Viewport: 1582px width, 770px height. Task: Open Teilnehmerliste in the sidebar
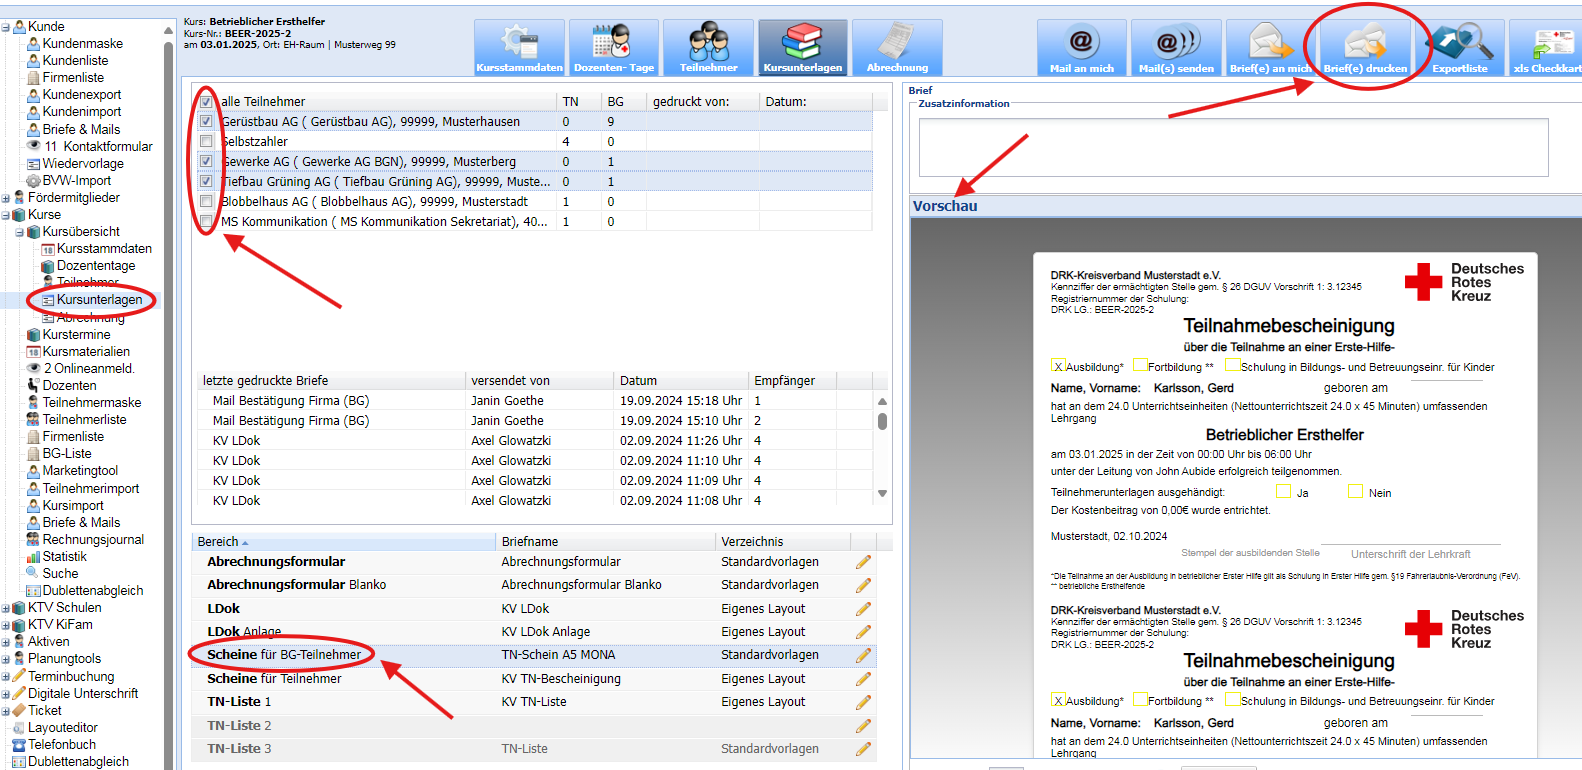click(x=84, y=420)
